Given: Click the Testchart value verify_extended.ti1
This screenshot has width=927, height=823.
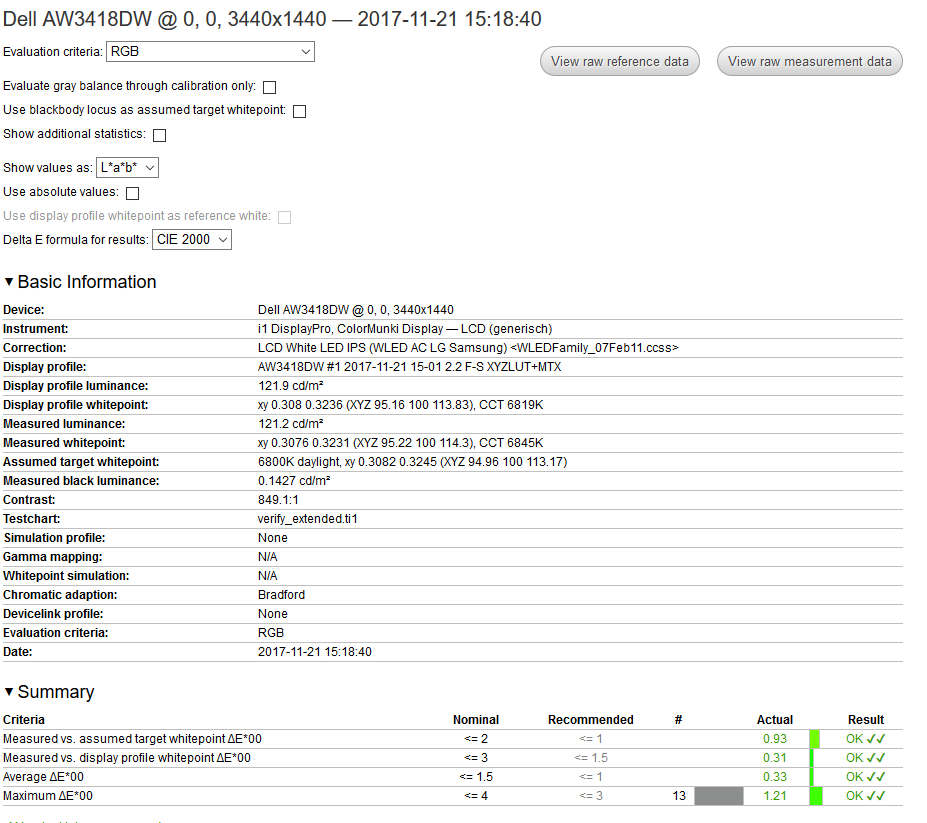Looking at the screenshot, I should click(307, 519).
